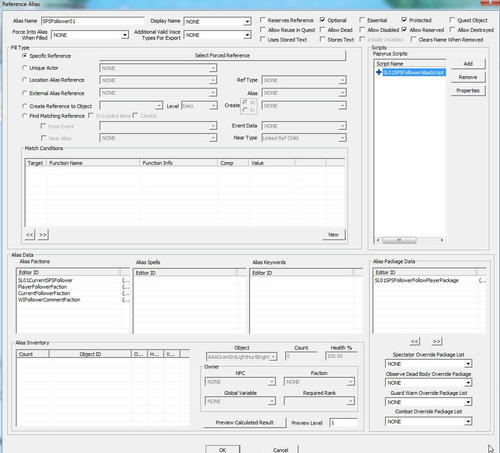Go to next match condition with >> button
Screen dimensions: 500x453
[x=43, y=235]
